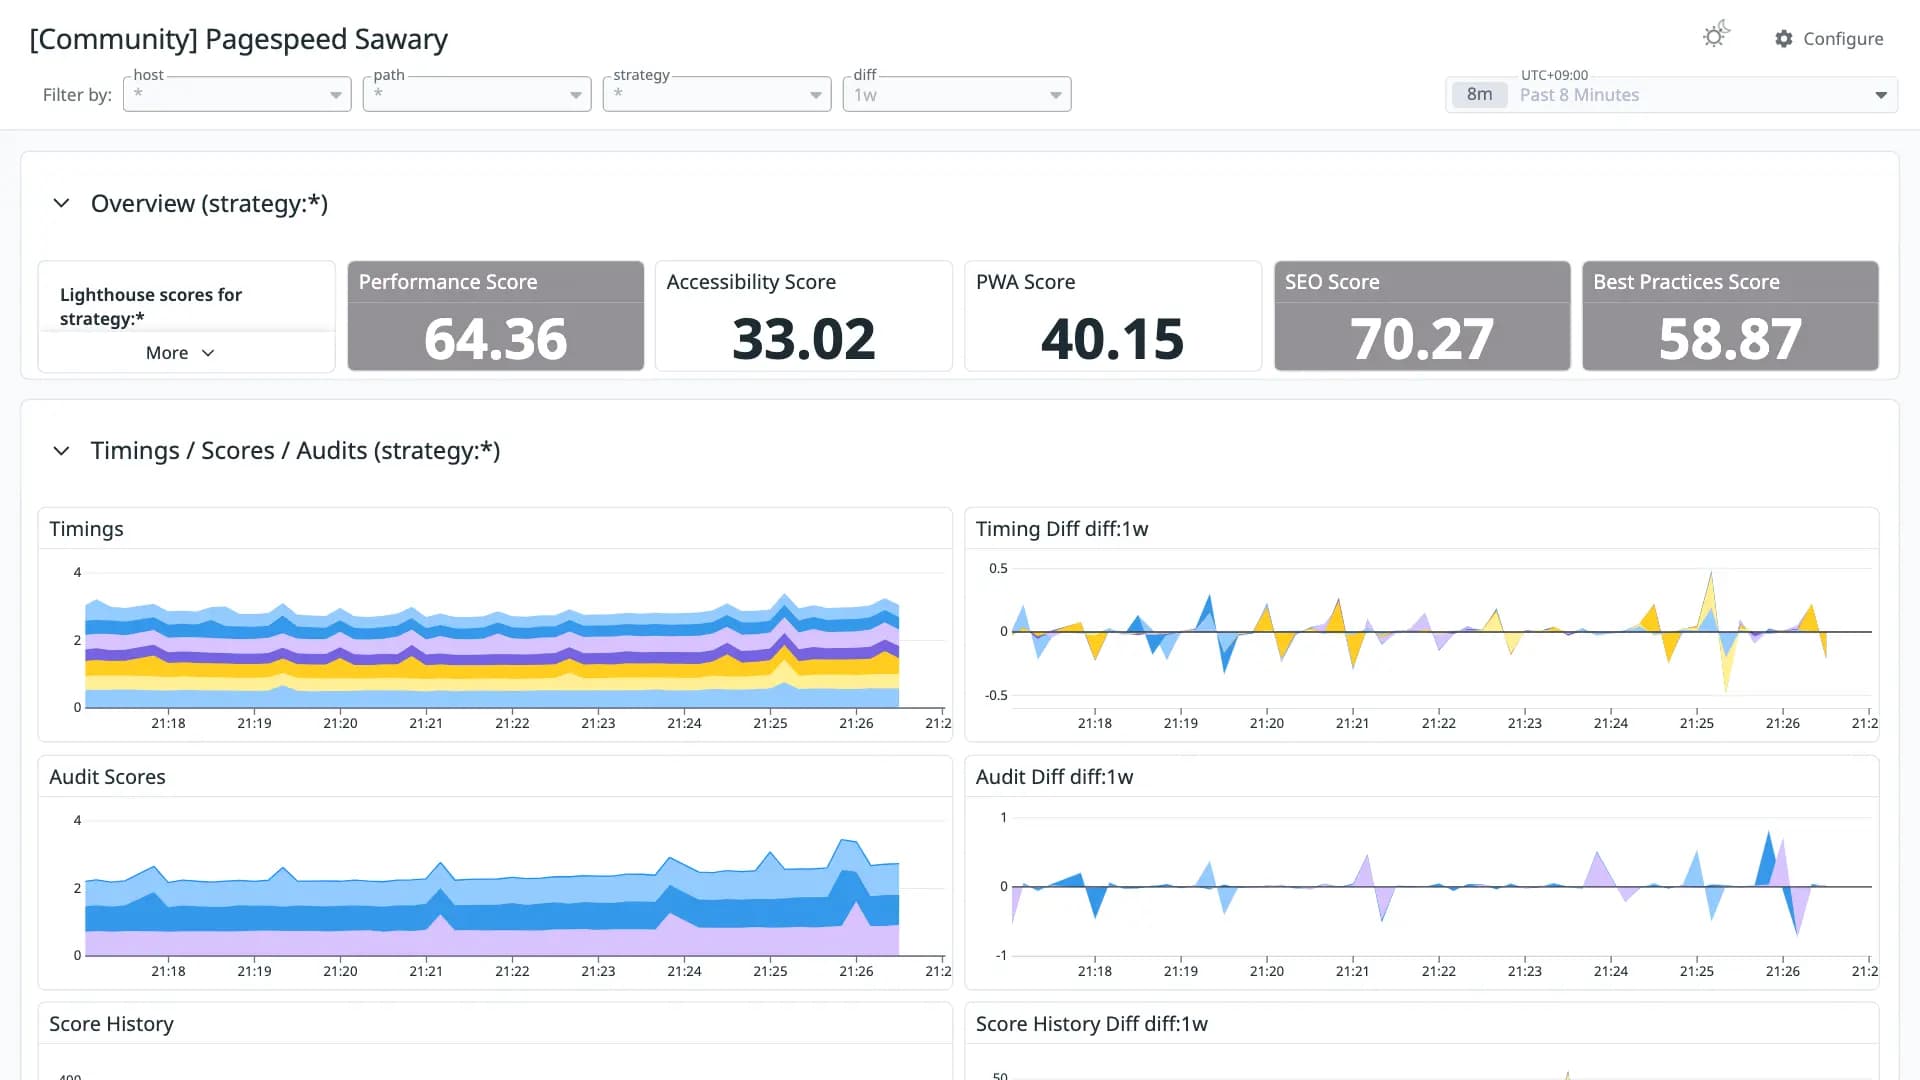Click the Performance Score value 64.36
The image size is (1920, 1080).
point(496,338)
